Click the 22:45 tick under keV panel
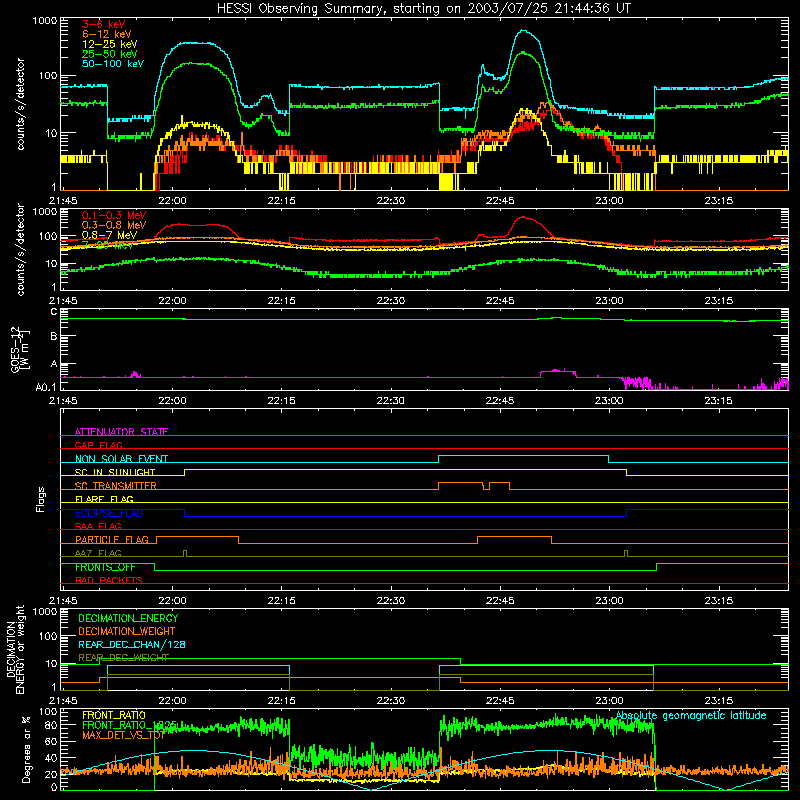Image resolution: width=800 pixels, height=800 pixels. click(500, 201)
